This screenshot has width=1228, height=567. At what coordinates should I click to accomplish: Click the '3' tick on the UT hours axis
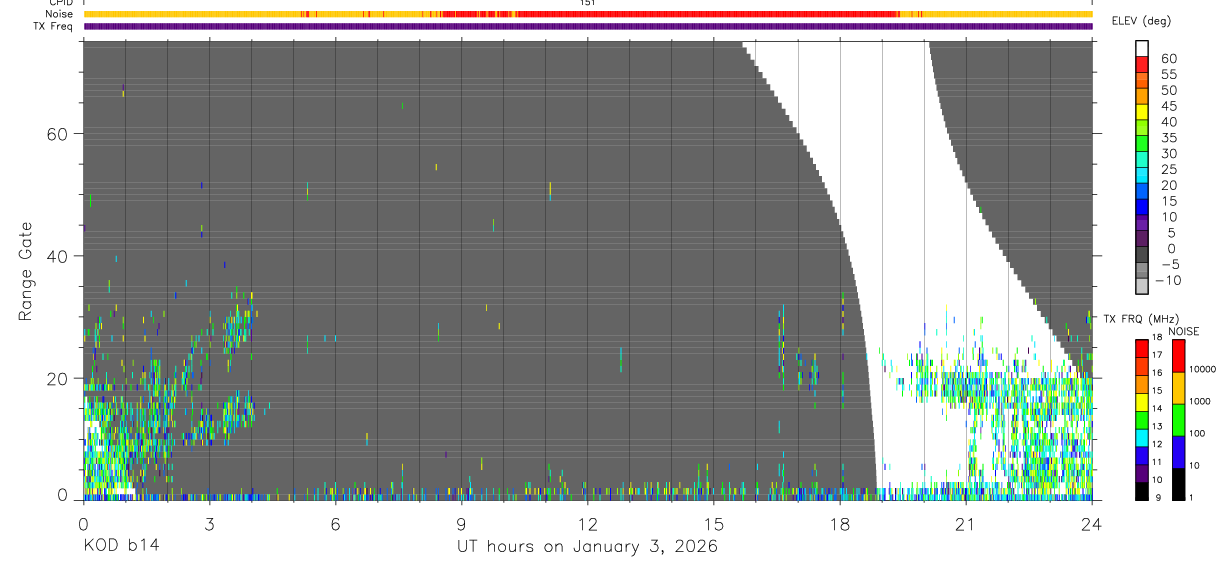[209, 524]
